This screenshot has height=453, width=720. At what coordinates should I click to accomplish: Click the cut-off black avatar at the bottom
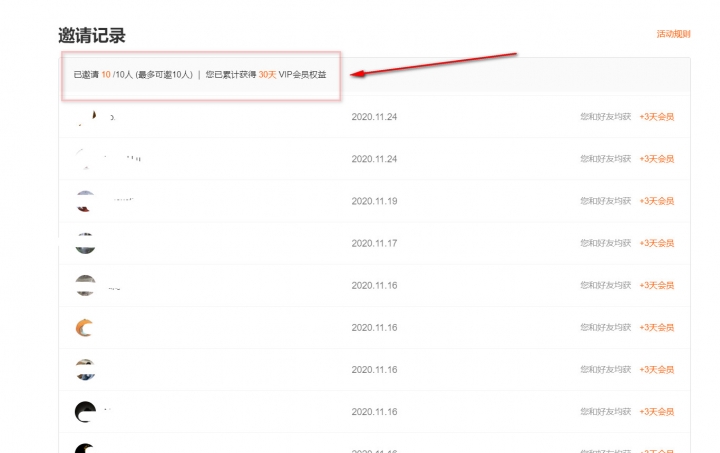85,448
